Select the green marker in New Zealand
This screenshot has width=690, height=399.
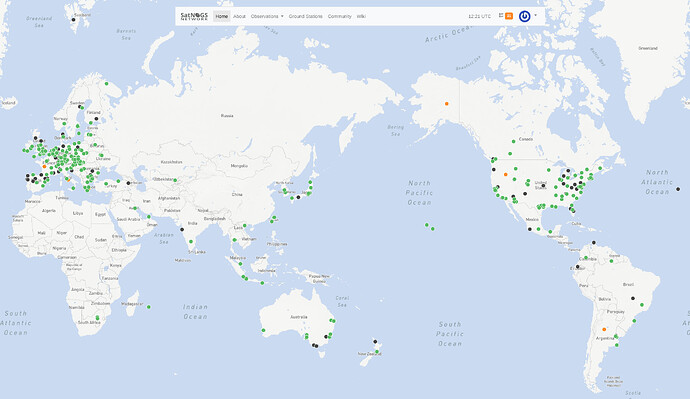377,351
